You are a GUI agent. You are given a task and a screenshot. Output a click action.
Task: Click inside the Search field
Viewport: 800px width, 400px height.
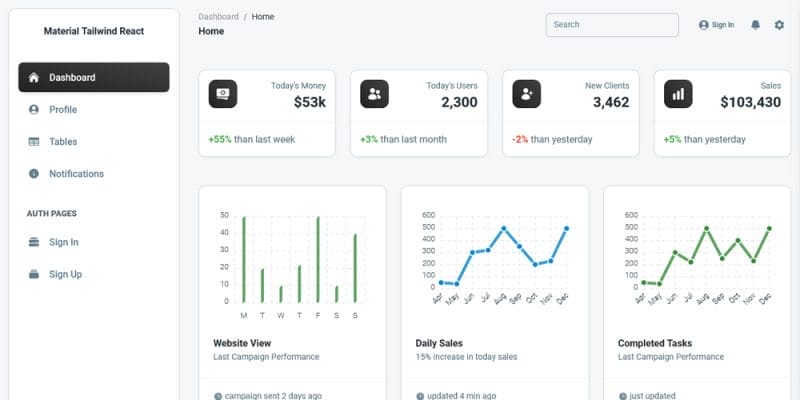pos(612,24)
